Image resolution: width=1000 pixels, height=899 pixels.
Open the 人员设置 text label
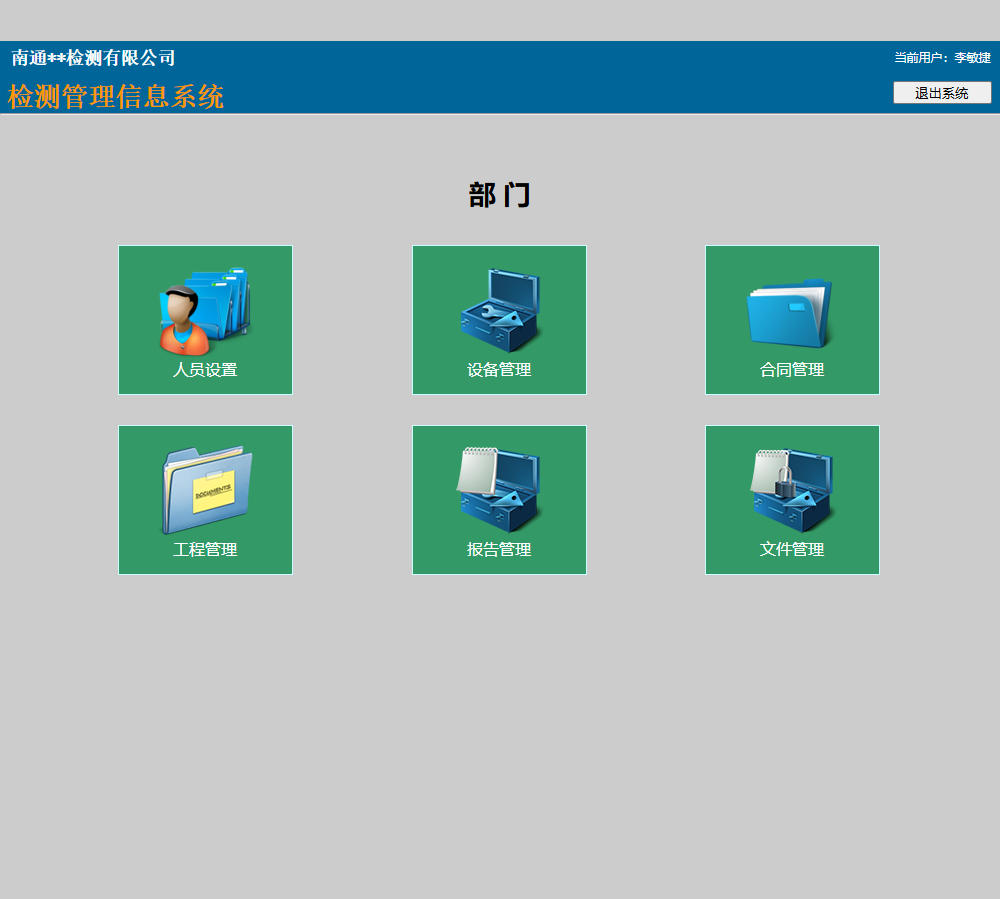pos(205,370)
